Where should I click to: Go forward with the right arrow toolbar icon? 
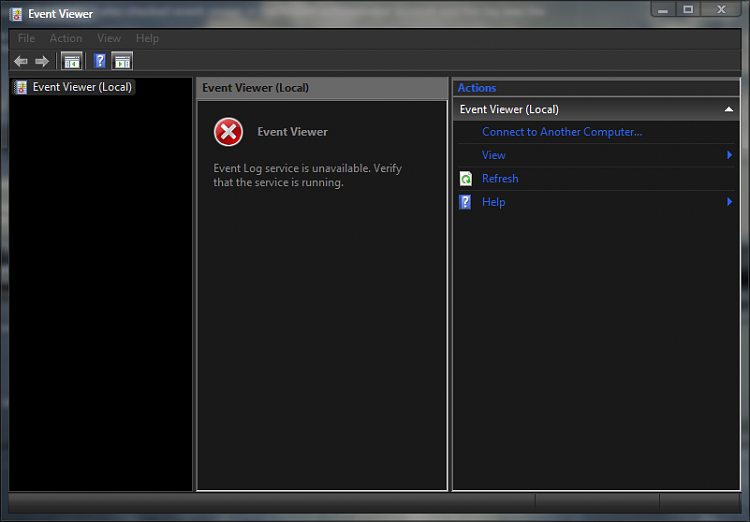pos(42,61)
